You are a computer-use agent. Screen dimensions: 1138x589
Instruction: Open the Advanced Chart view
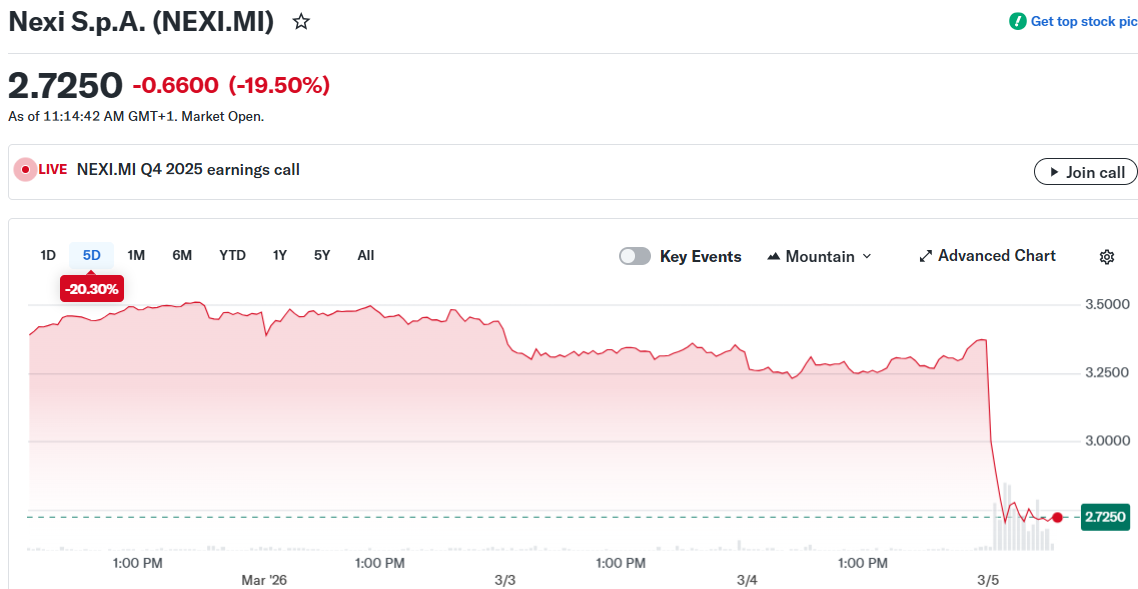tap(996, 255)
